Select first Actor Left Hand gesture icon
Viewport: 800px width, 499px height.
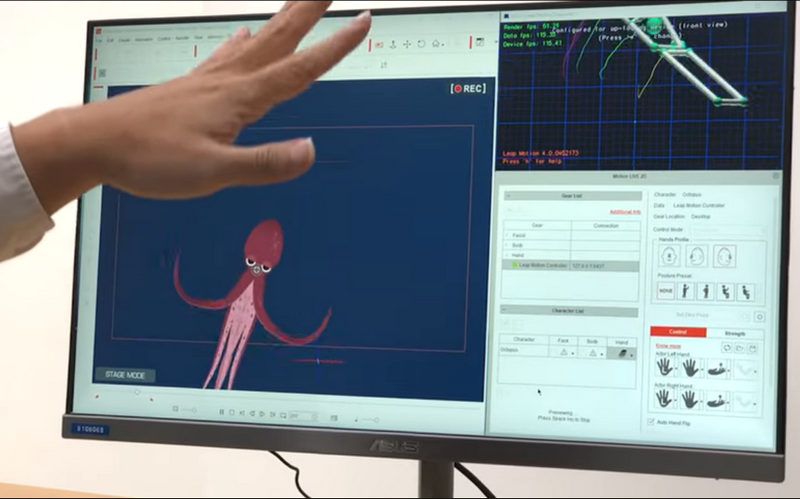click(664, 367)
